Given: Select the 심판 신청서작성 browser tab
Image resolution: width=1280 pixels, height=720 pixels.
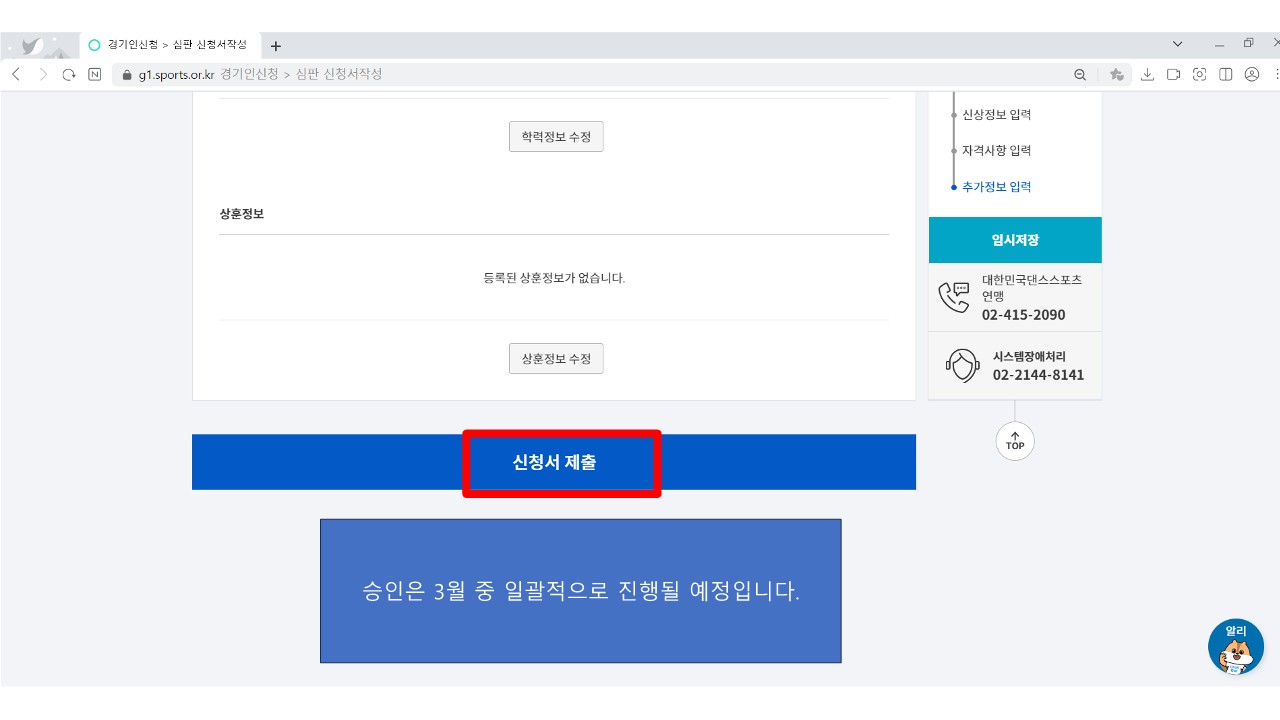Looking at the screenshot, I should (x=170, y=45).
